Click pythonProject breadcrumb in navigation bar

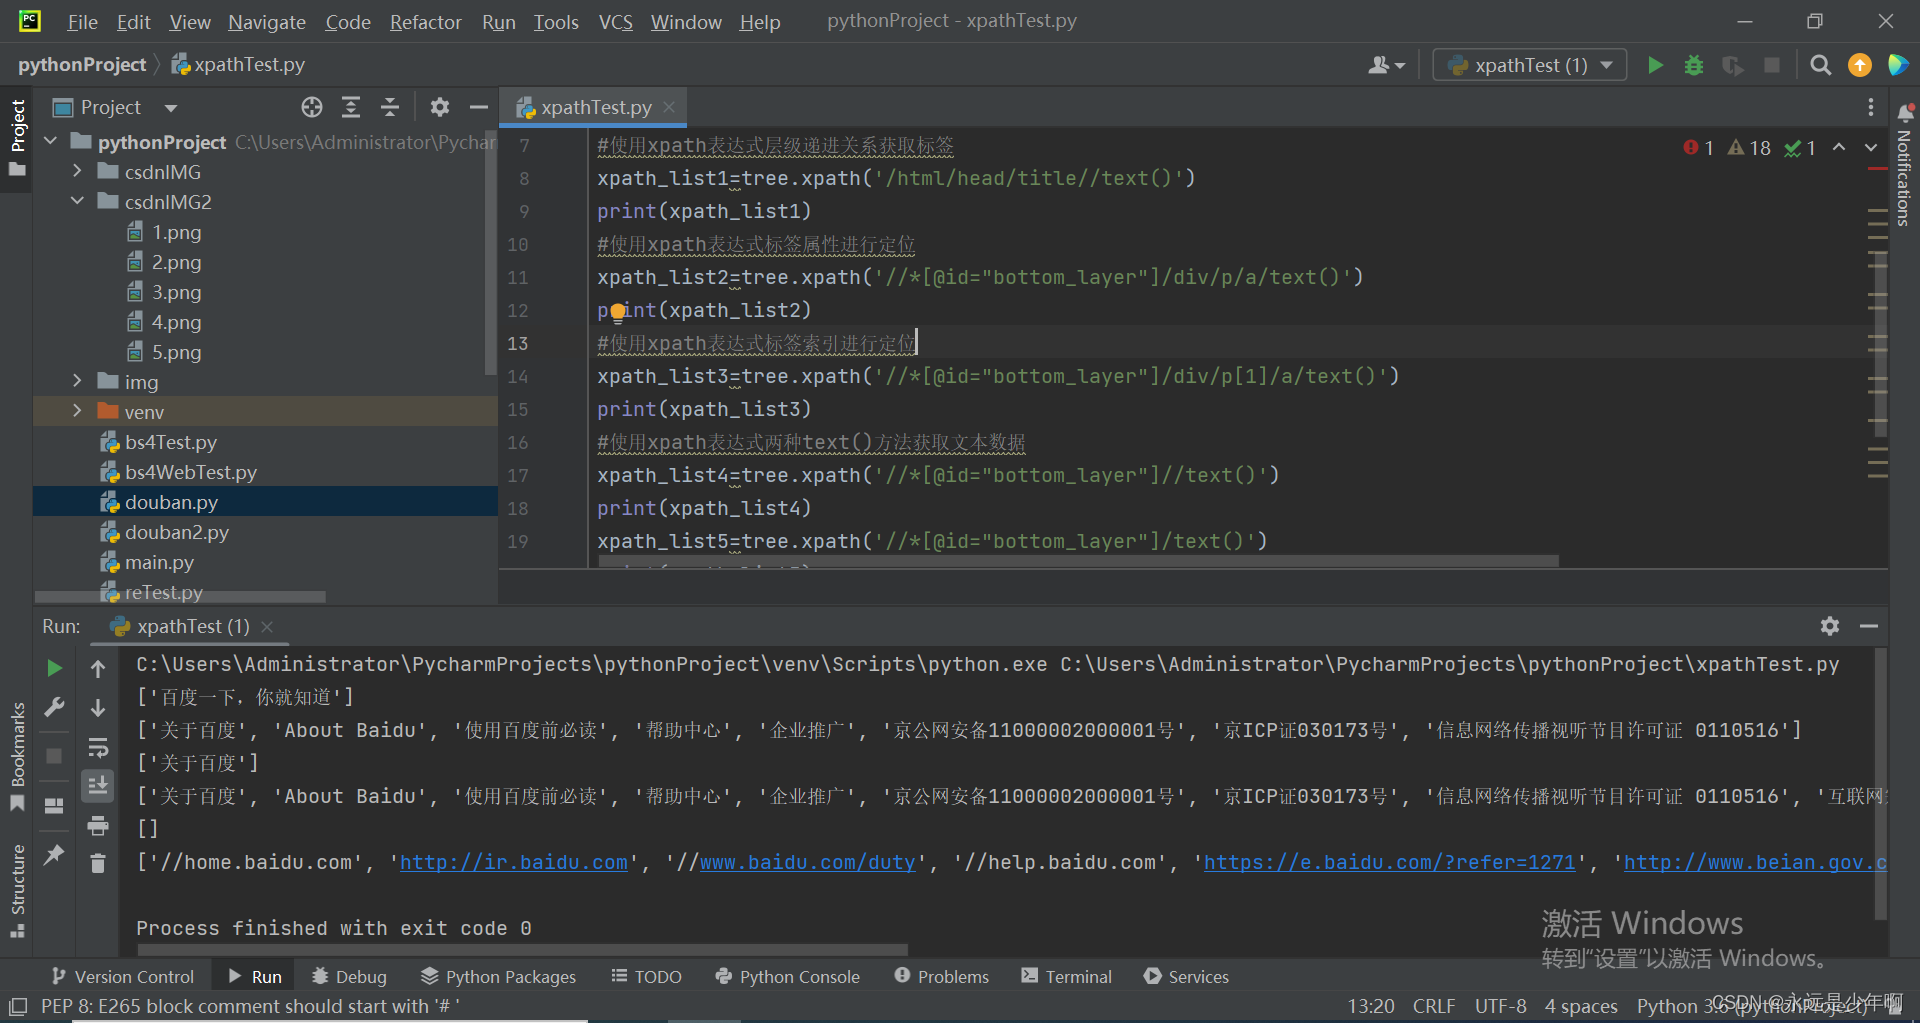click(82, 65)
